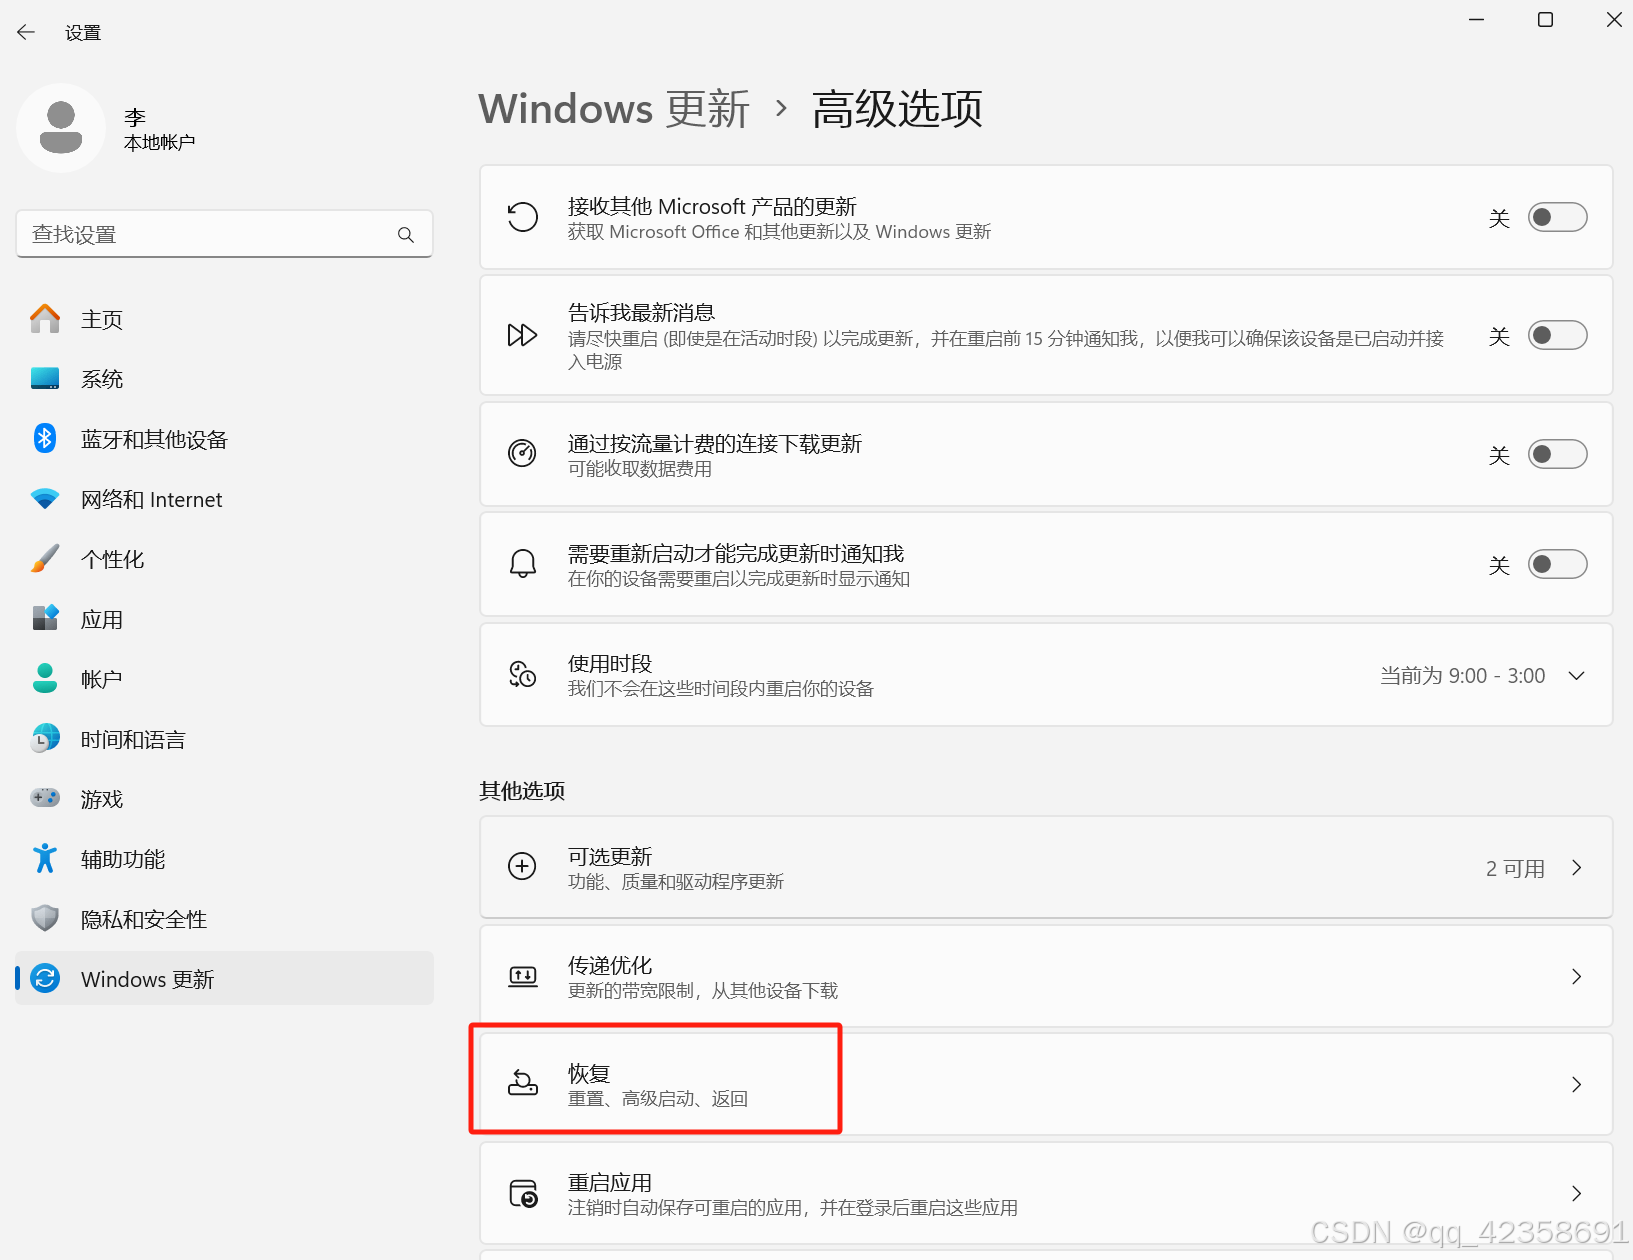This screenshot has height=1260, width=1633.
Task: Open 隐私和安全性 settings
Action: tap(224, 919)
